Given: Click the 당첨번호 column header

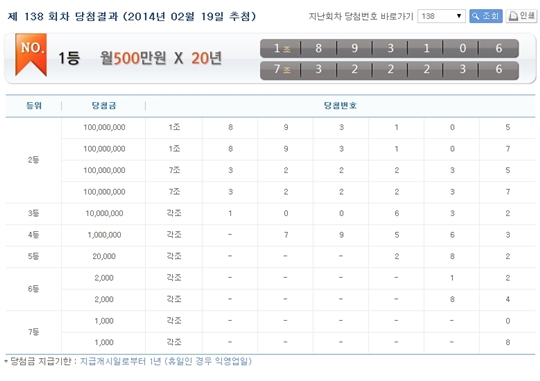Looking at the screenshot, I should click(340, 106).
